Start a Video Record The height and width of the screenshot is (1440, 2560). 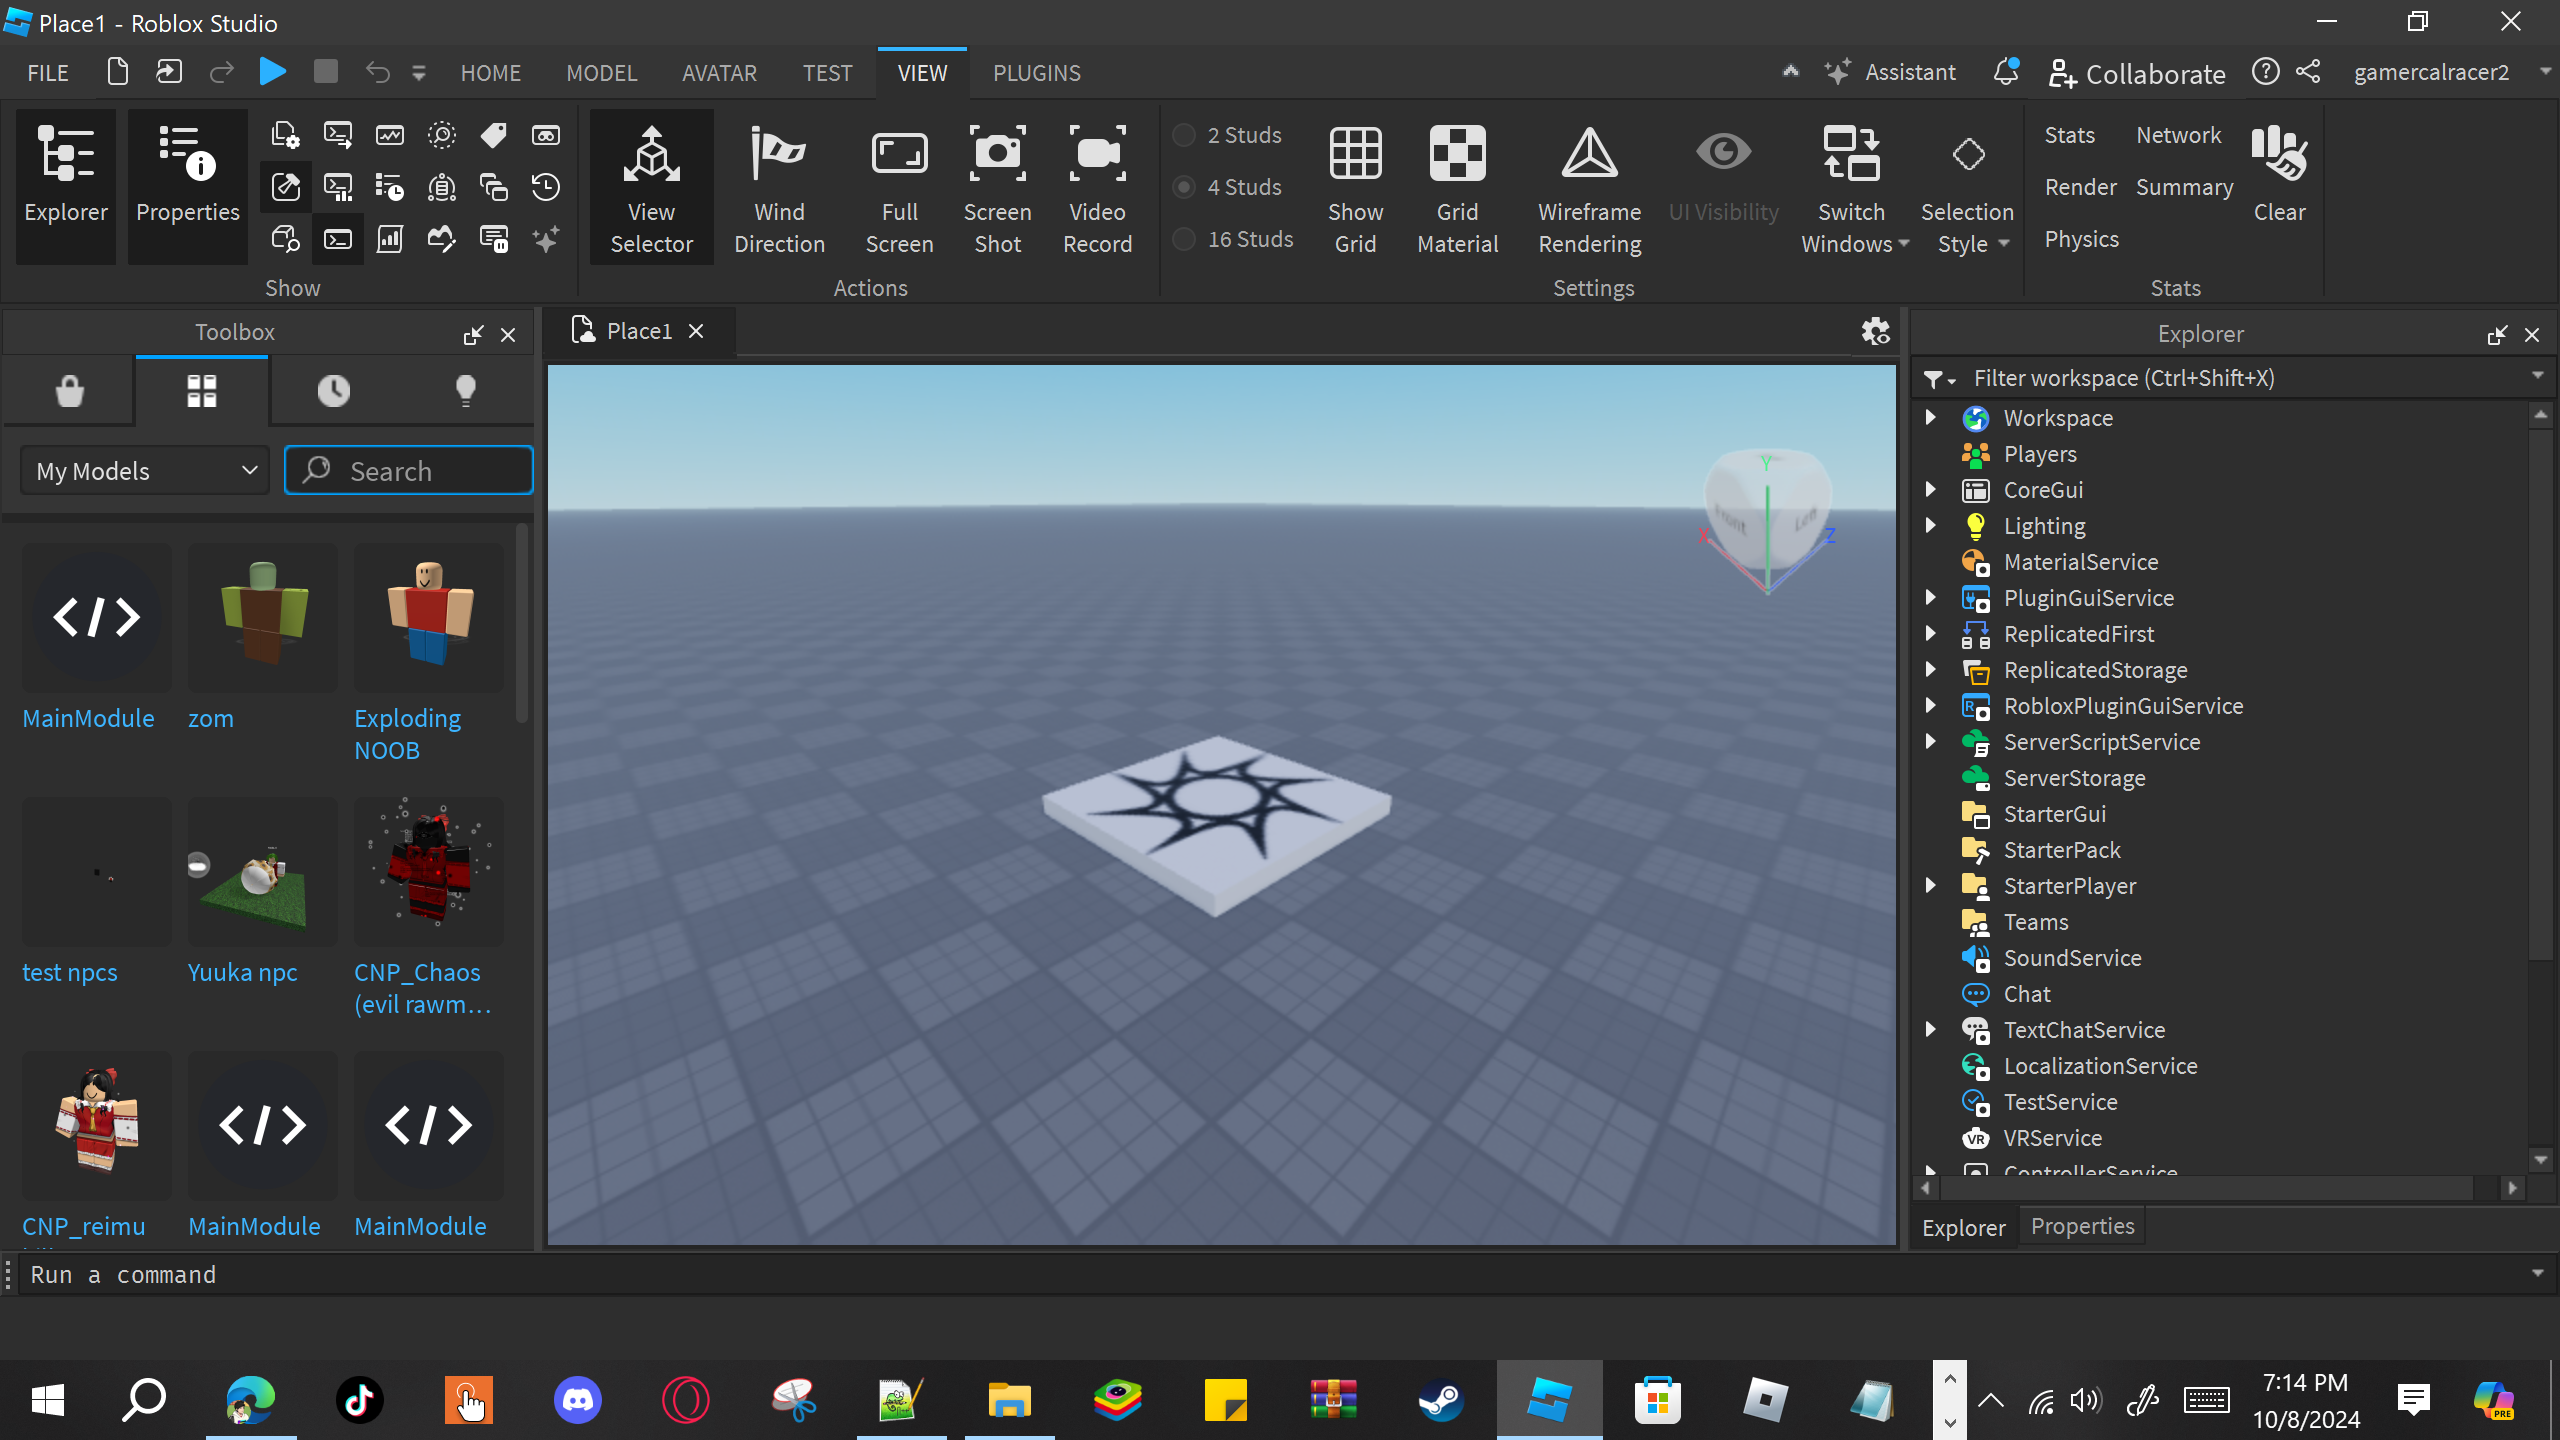(1097, 155)
